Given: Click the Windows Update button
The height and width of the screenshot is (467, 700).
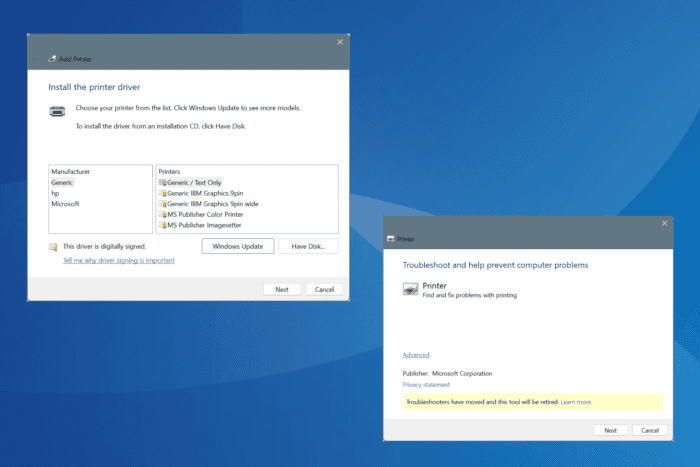Looking at the screenshot, I should [238, 246].
